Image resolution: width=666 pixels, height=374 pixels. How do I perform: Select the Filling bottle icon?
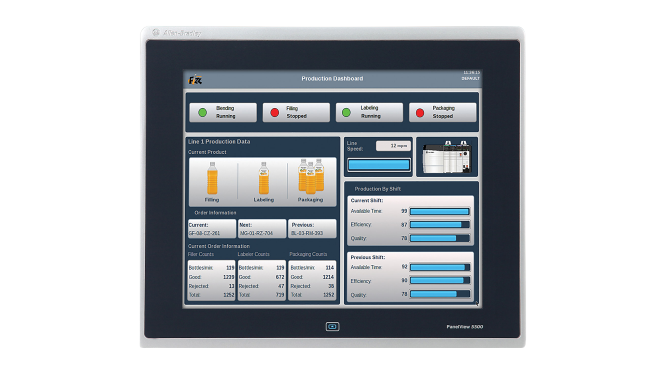pyautogui.click(x=212, y=178)
